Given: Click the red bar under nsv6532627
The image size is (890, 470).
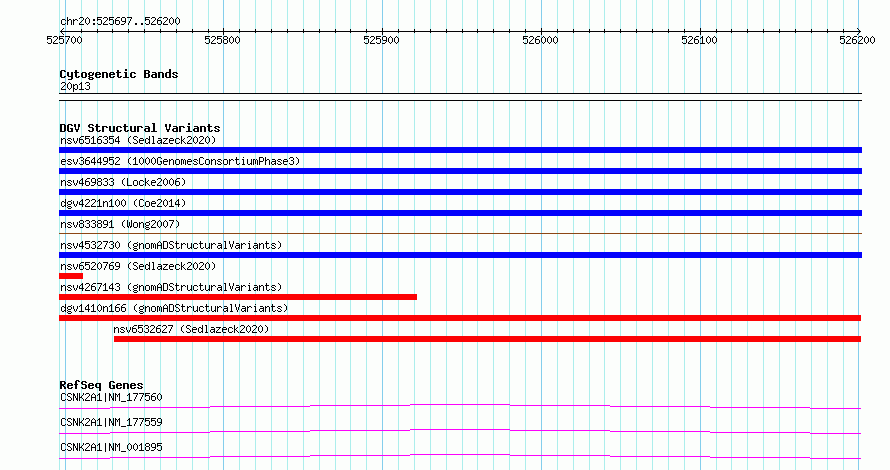Looking at the screenshot, I should tap(488, 339).
